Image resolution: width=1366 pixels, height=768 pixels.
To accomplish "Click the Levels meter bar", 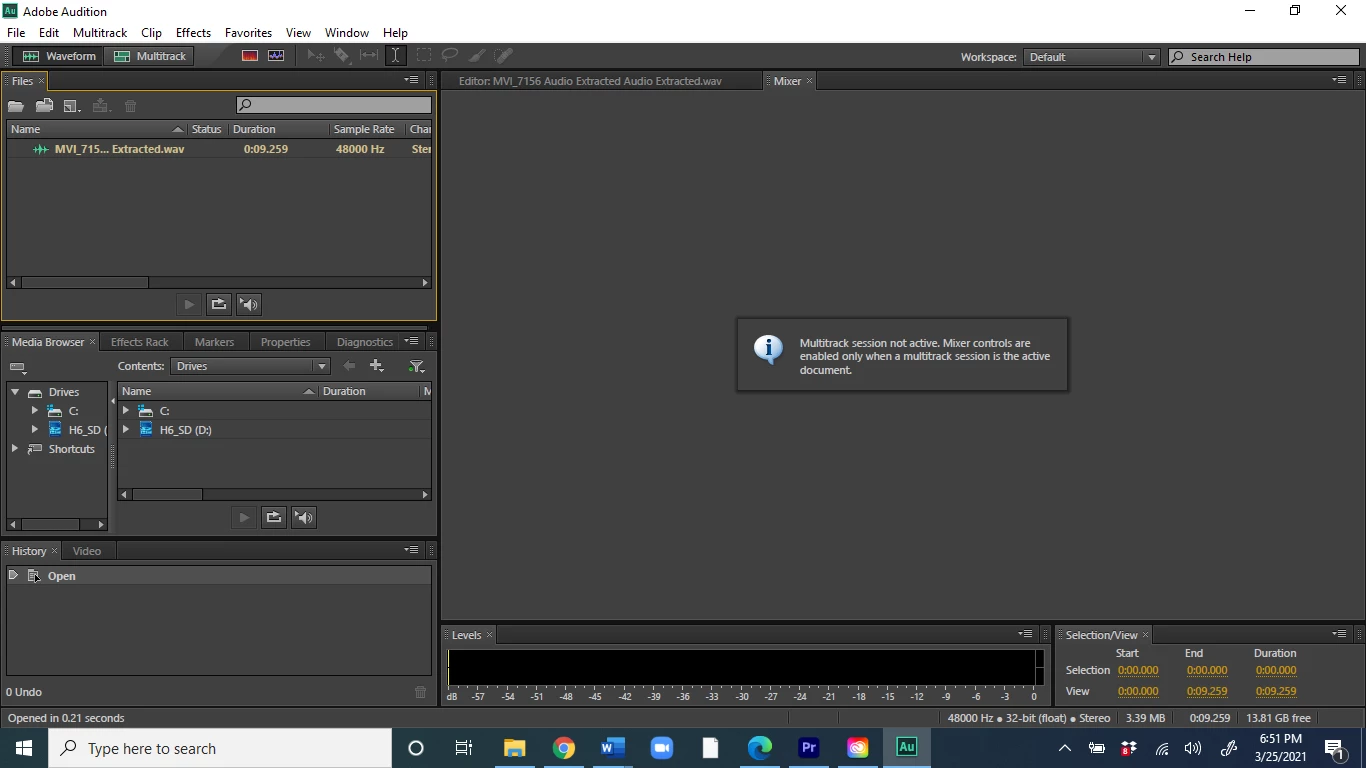I will [746, 667].
